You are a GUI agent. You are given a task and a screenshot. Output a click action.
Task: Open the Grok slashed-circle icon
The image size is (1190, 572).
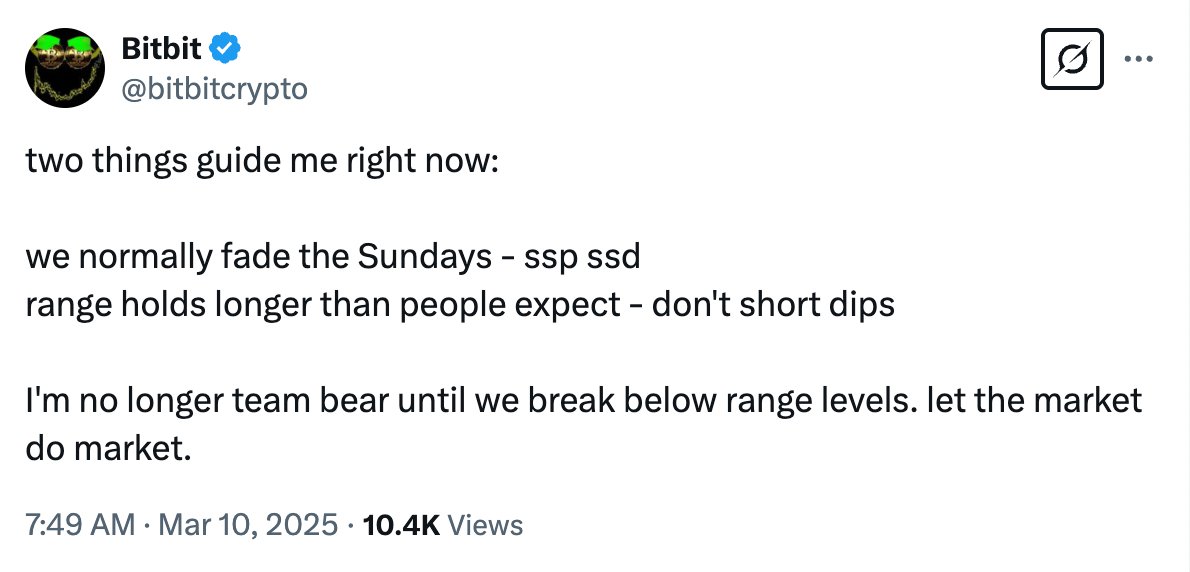1072,58
